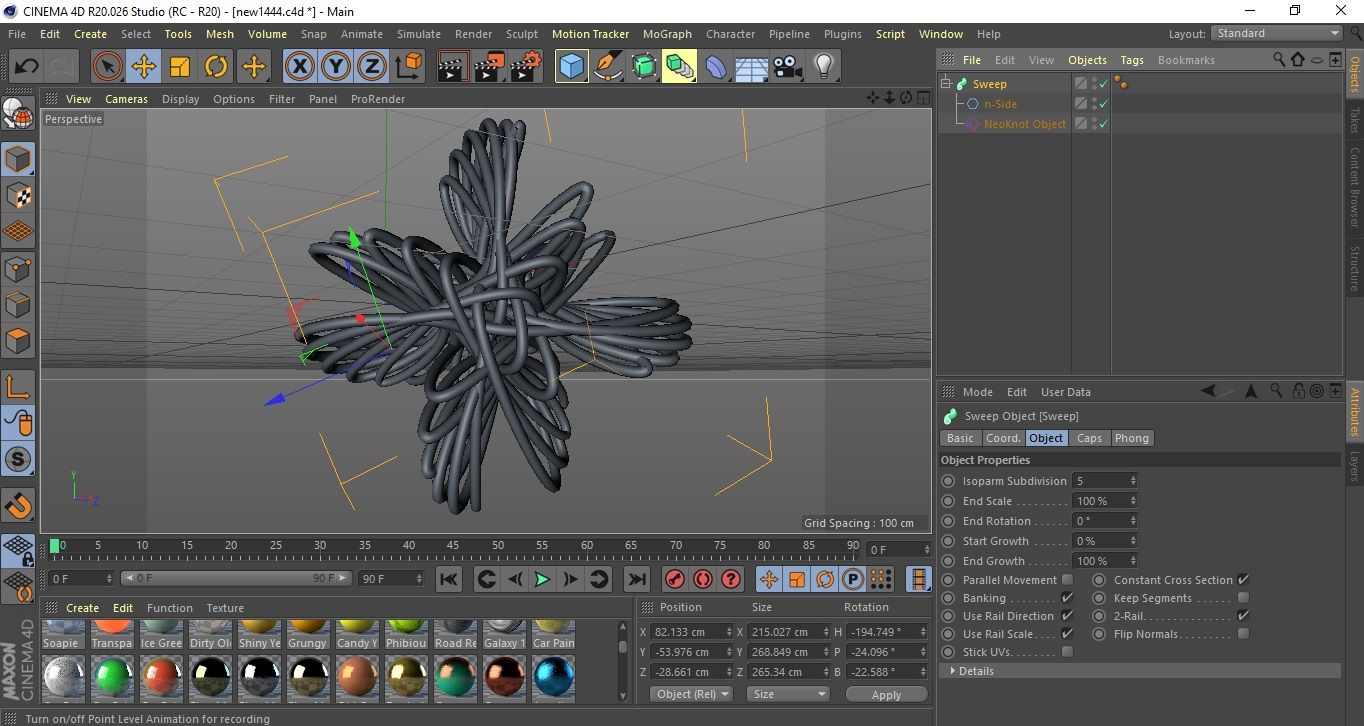Click the Apply button
1364x726 pixels.
(x=886, y=694)
